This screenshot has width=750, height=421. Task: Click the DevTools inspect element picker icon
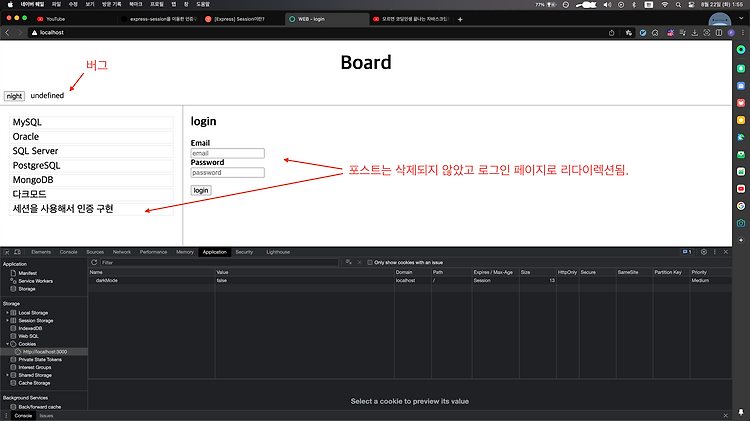(7, 252)
